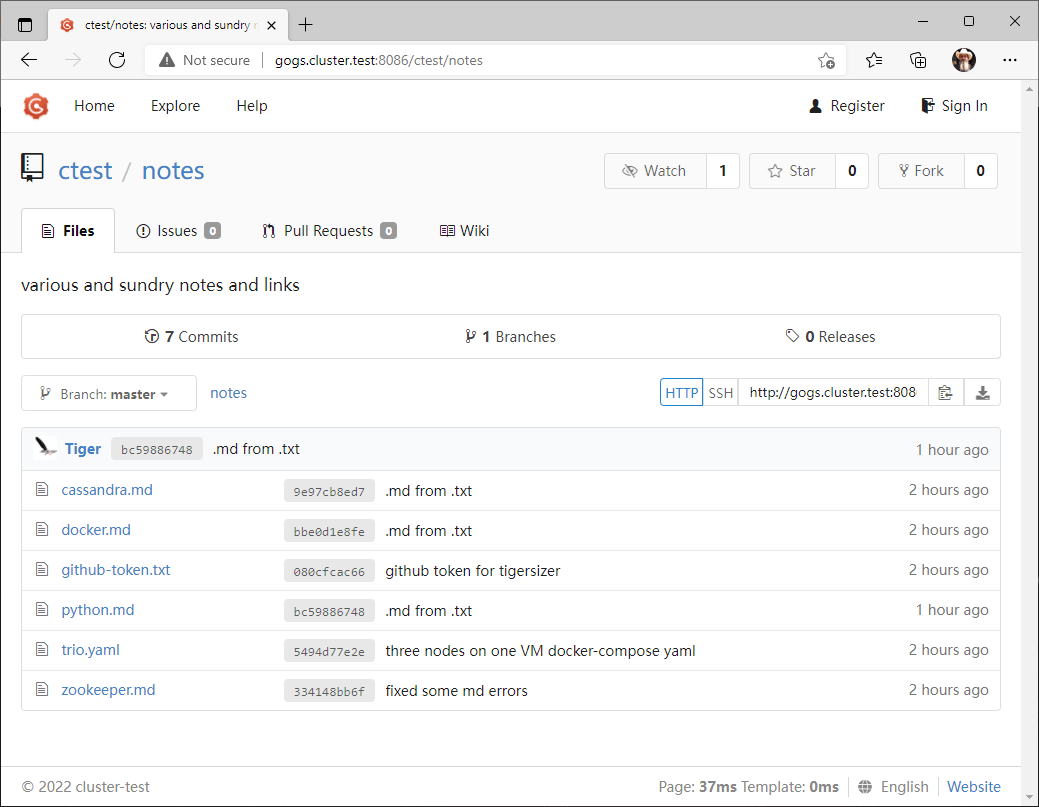Refresh the browser page
This screenshot has width=1039, height=807.
pyautogui.click(x=117, y=60)
